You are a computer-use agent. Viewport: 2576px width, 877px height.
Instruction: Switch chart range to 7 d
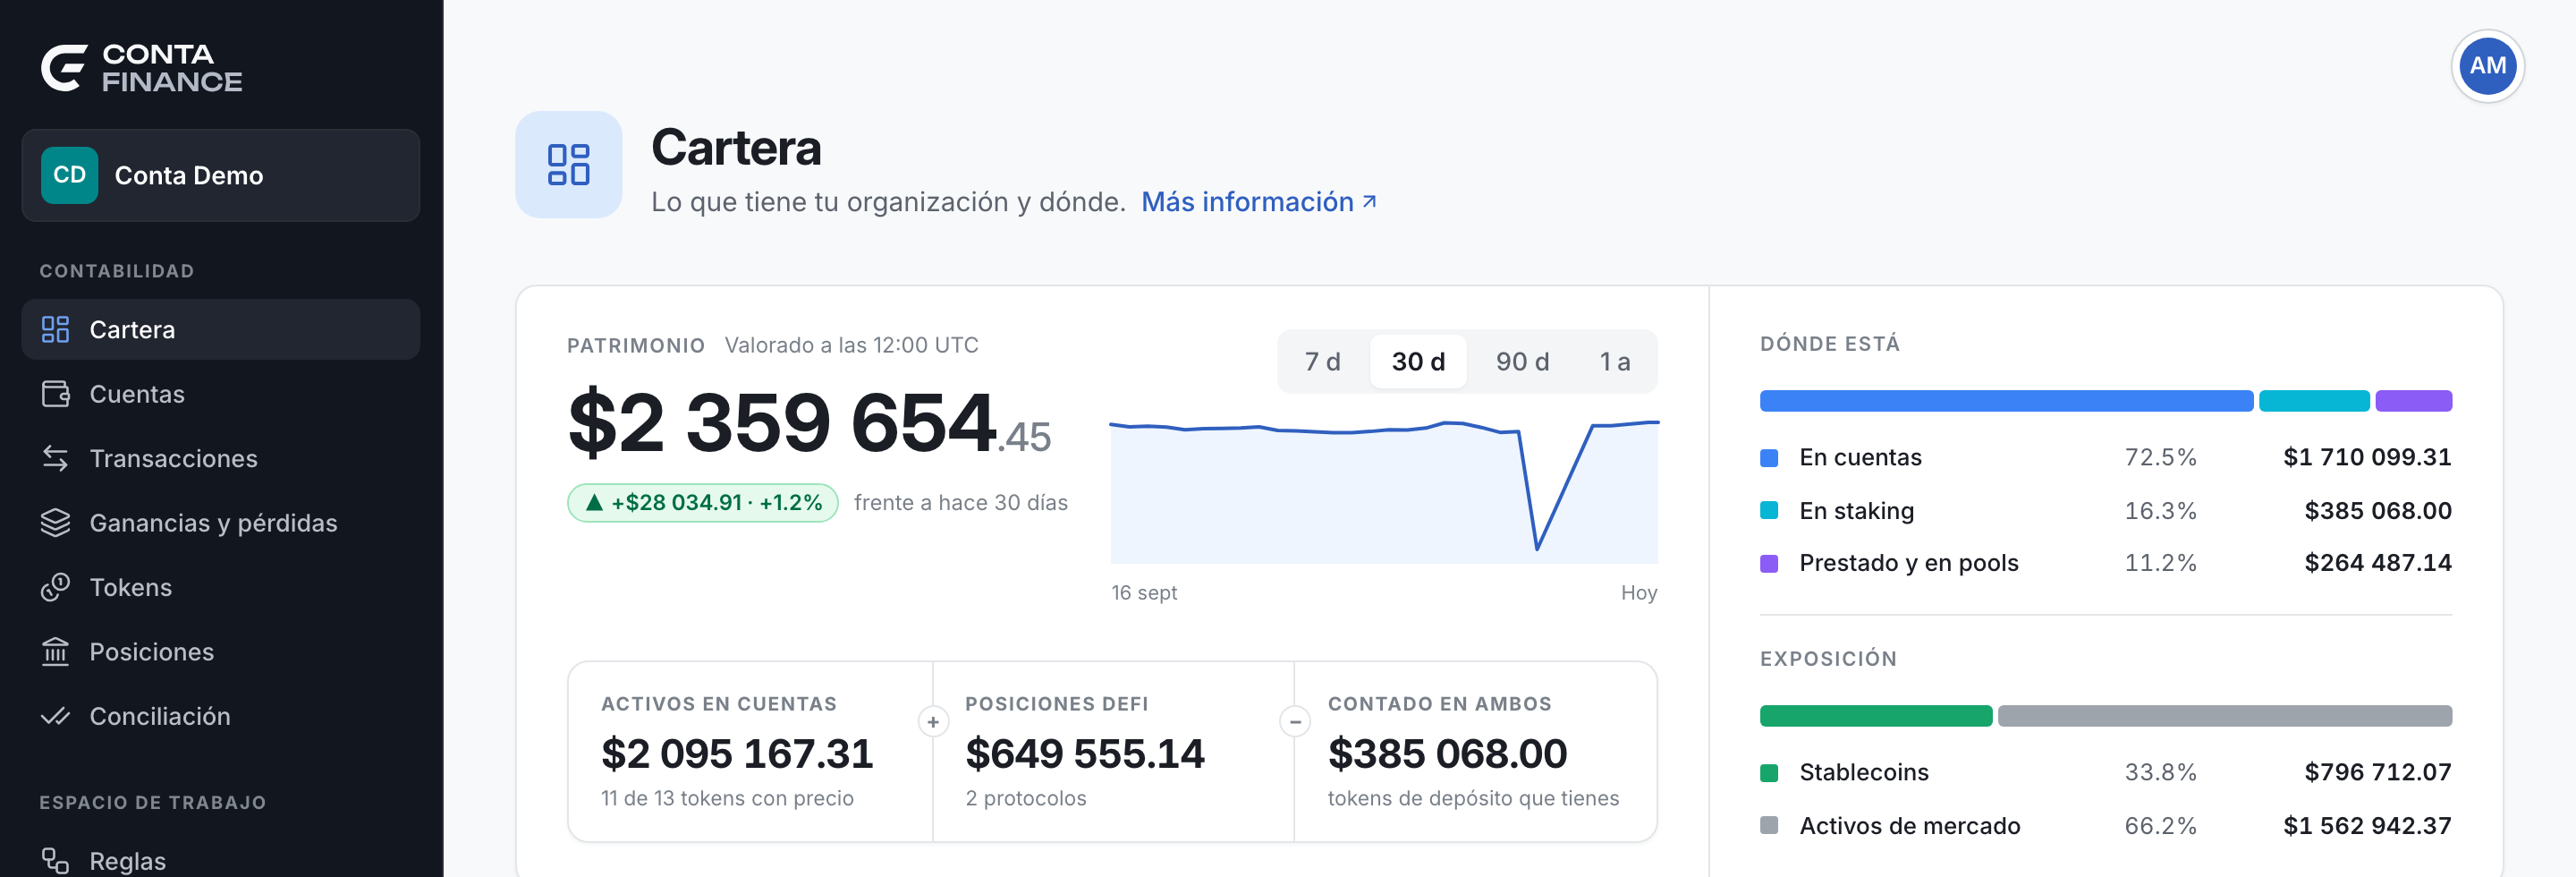tap(1322, 362)
